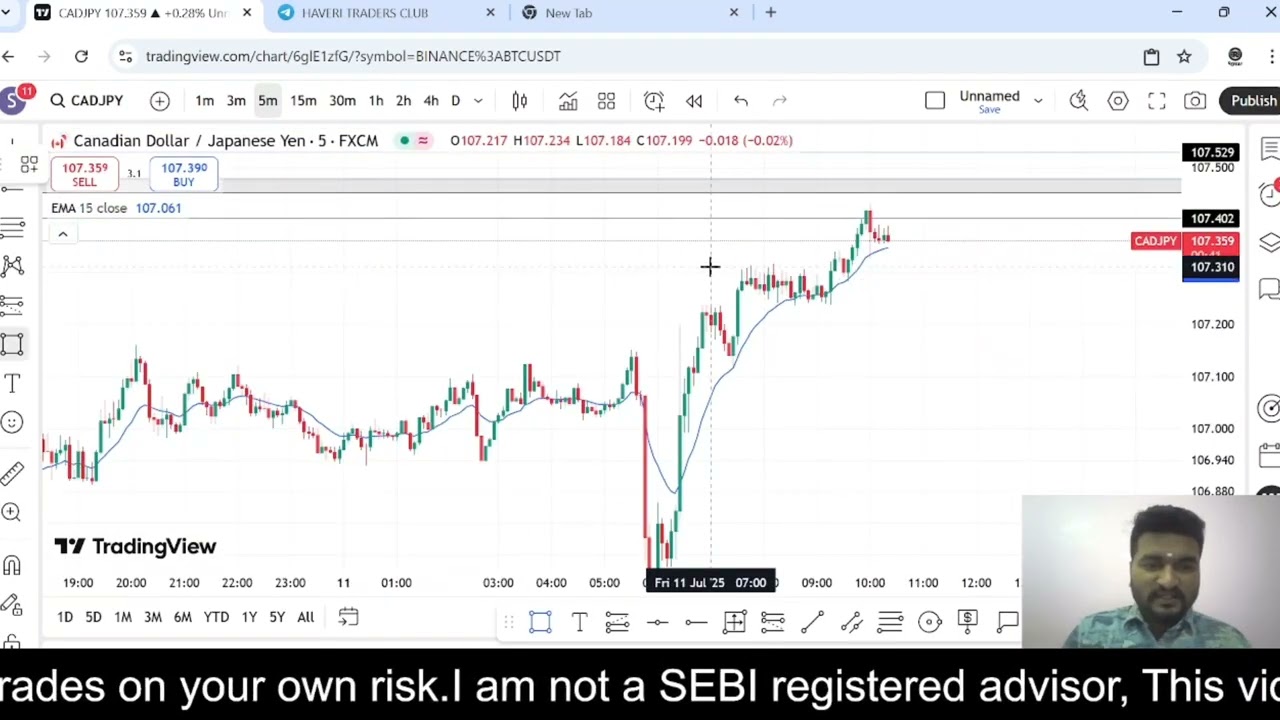Take a chart snapshot with camera icon
This screenshot has width=1280, height=720.
click(x=1195, y=101)
